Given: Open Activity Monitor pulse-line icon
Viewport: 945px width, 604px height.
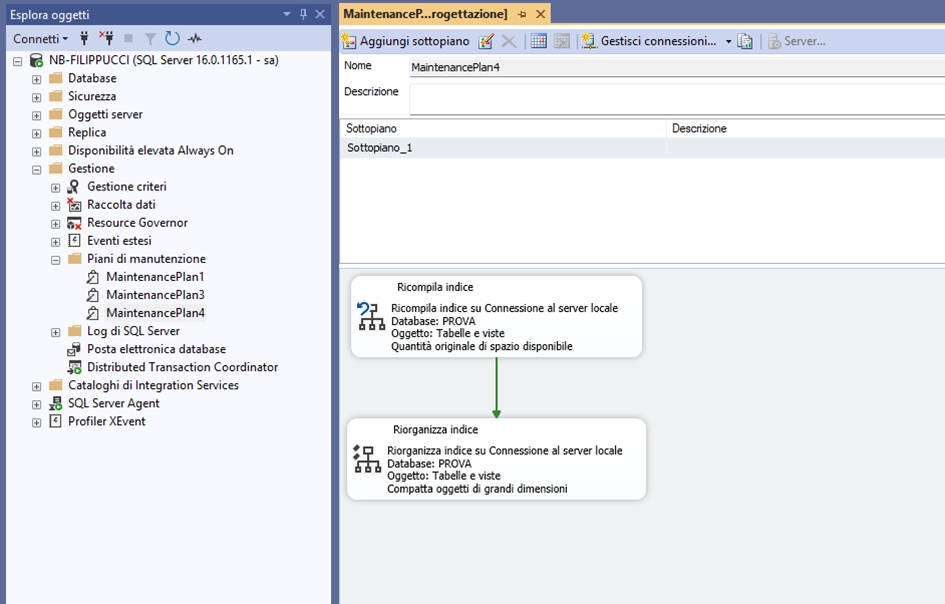Looking at the screenshot, I should [x=194, y=39].
